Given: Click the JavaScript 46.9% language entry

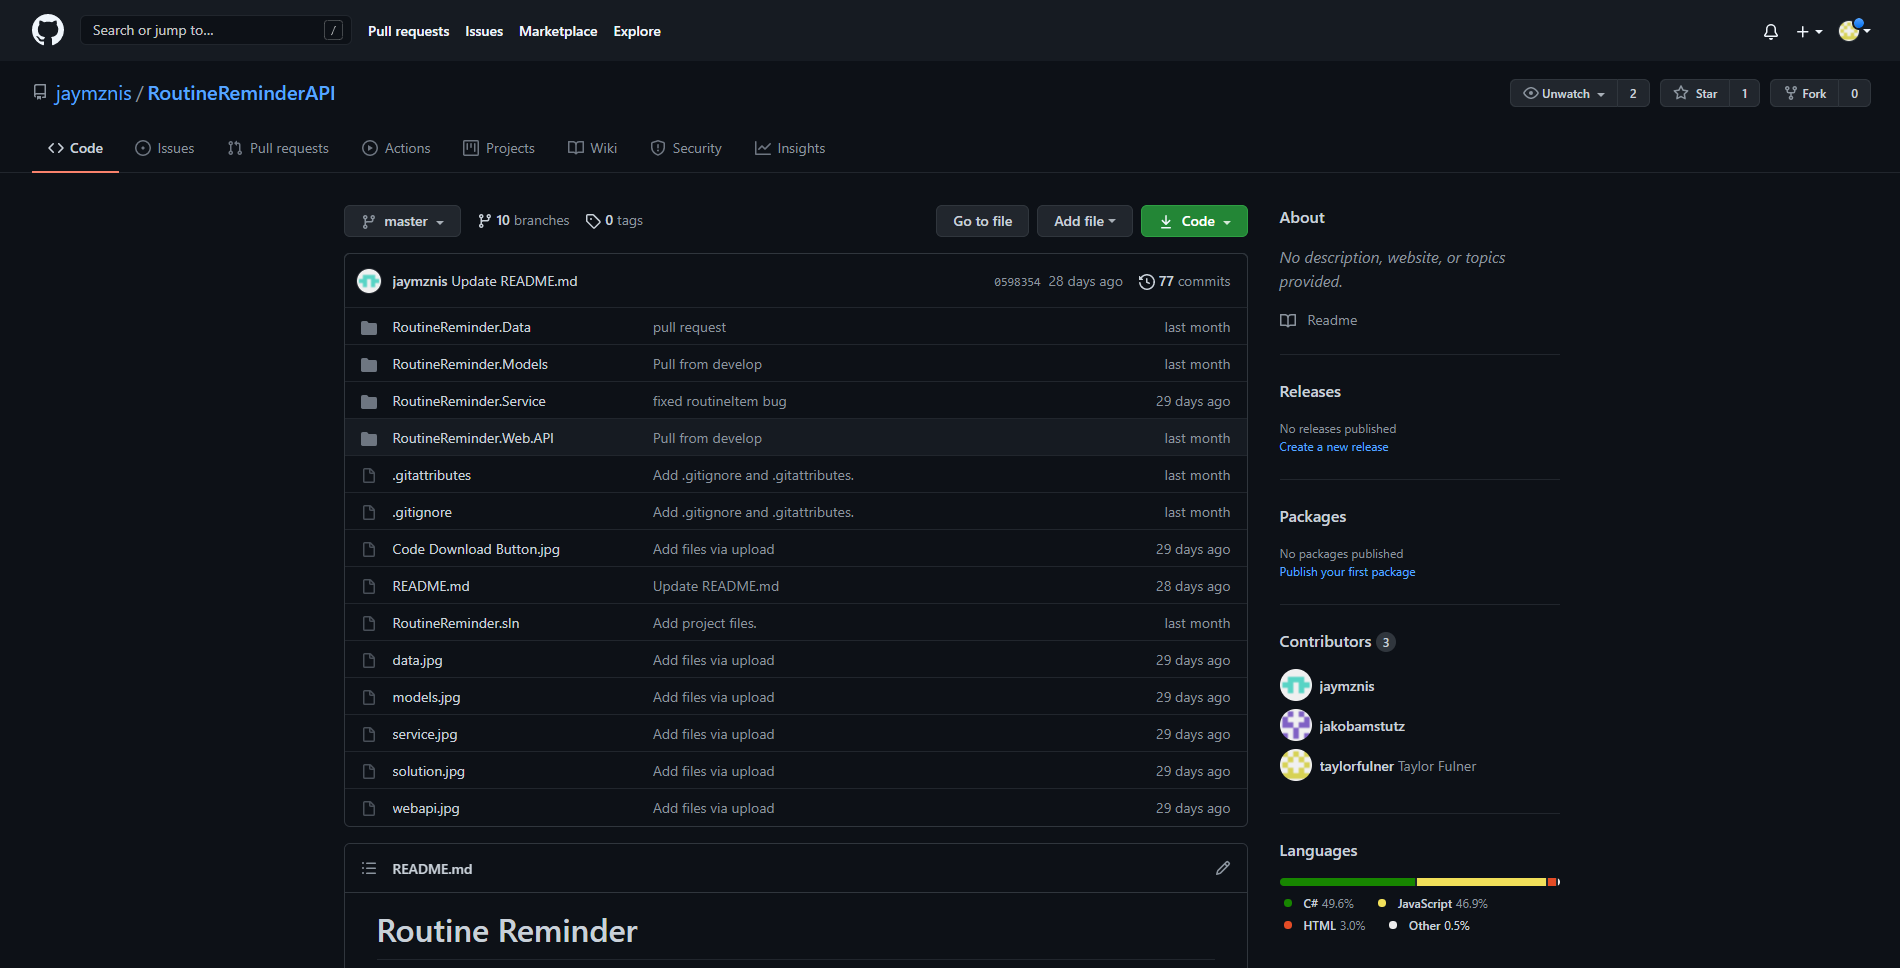Looking at the screenshot, I should 1433,904.
